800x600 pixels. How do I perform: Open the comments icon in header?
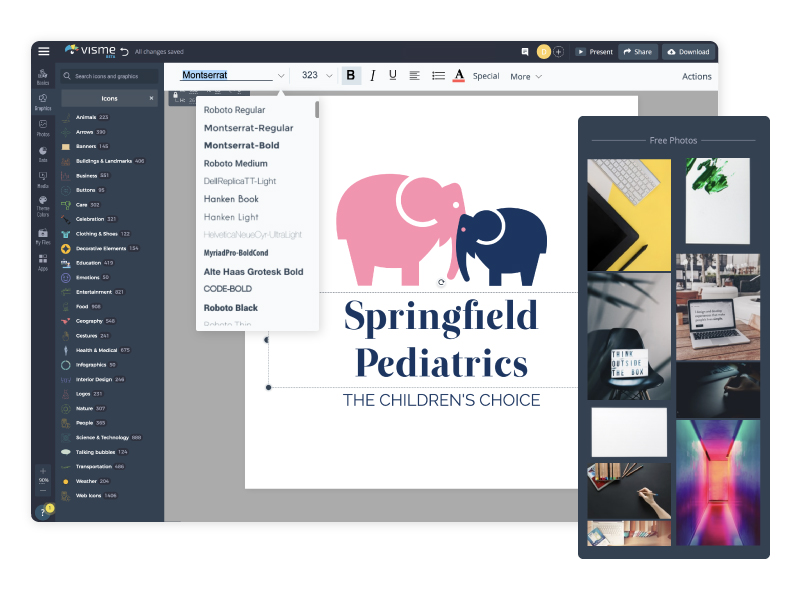click(525, 52)
